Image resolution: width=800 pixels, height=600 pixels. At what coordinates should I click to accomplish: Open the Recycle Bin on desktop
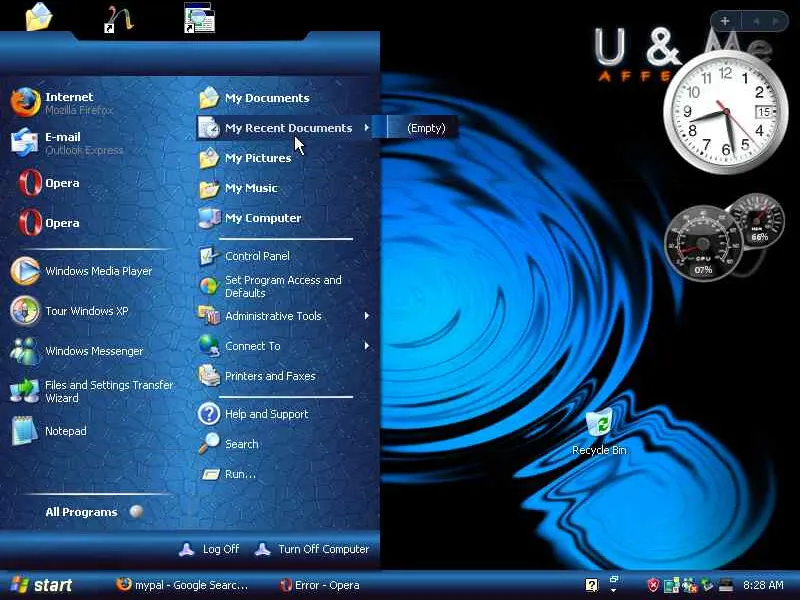(x=599, y=431)
